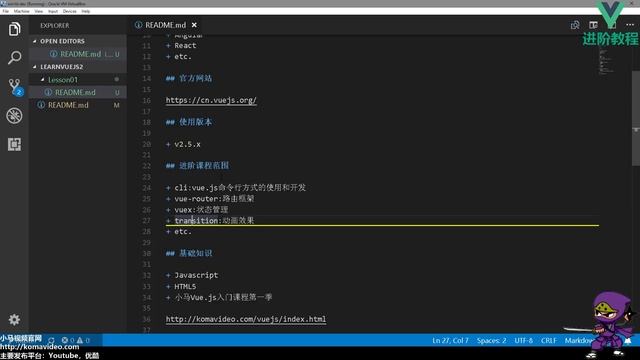Viewport: 640px width, 360px height.
Task: Open the root README.md marked M
Action: pyautogui.click(x=78, y=105)
